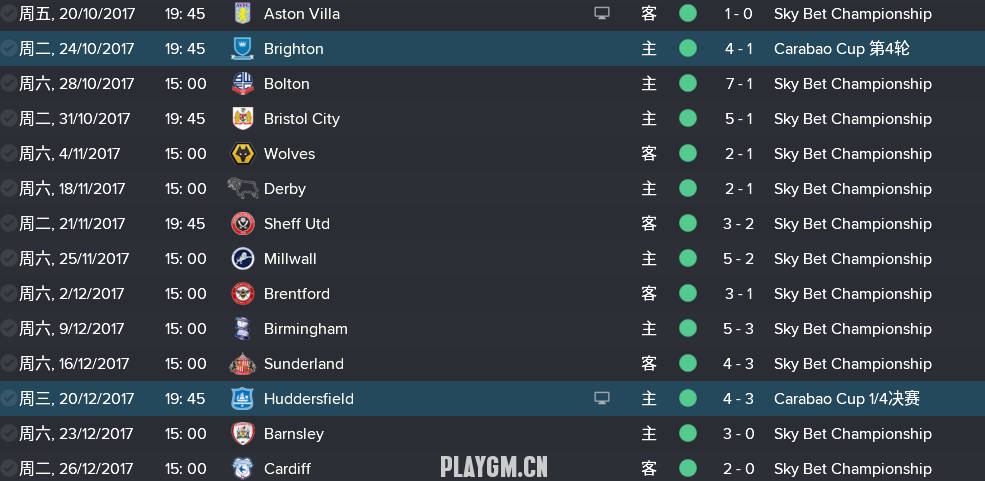This screenshot has height=481, width=985.
Task: Toggle checkmark for the 24/10/2017 Brighton fixture
Action: pyautogui.click(x=9, y=48)
